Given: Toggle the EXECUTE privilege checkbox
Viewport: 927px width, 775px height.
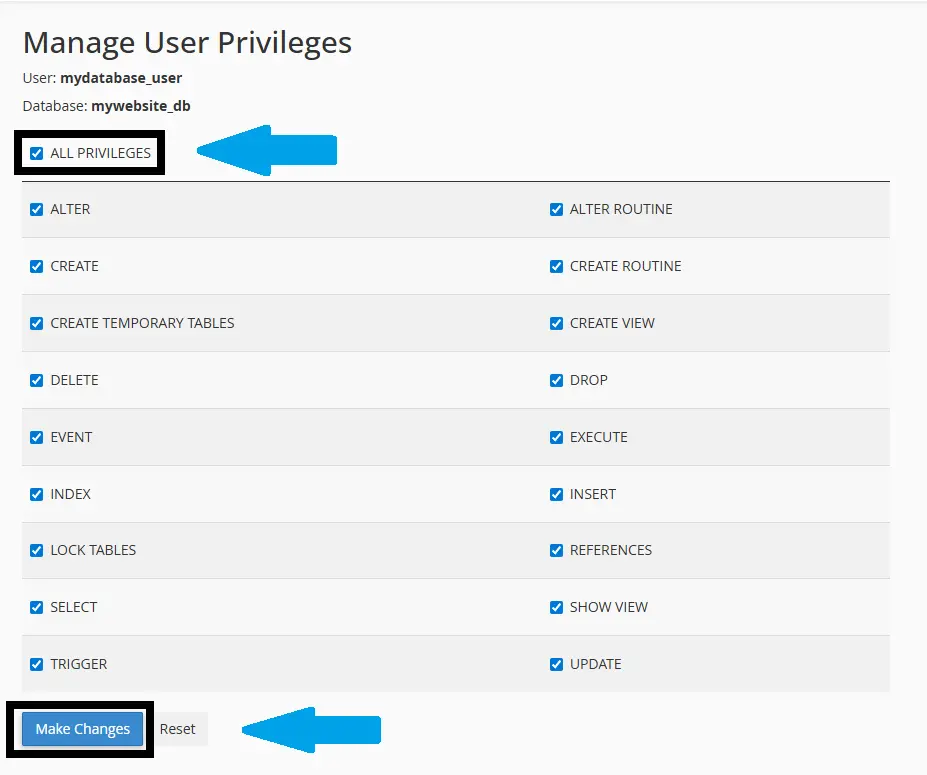Looking at the screenshot, I should [x=556, y=437].
